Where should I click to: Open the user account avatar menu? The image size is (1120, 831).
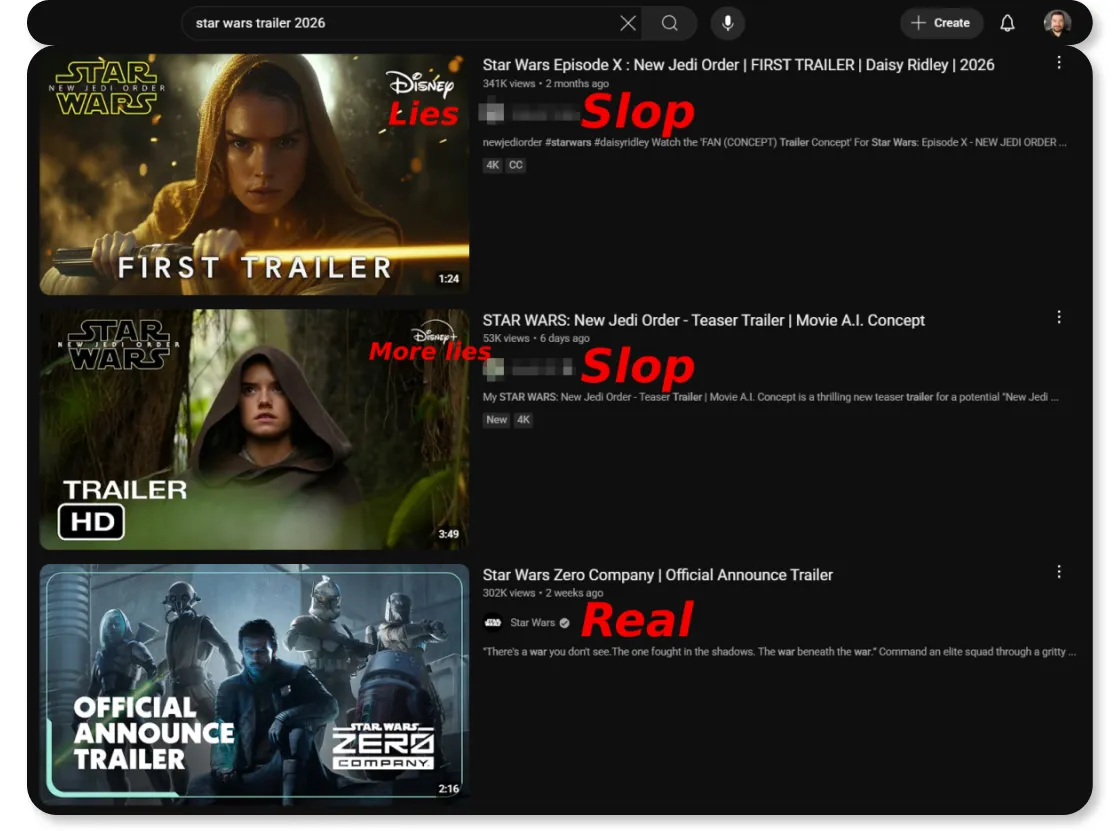pyautogui.click(x=1057, y=23)
